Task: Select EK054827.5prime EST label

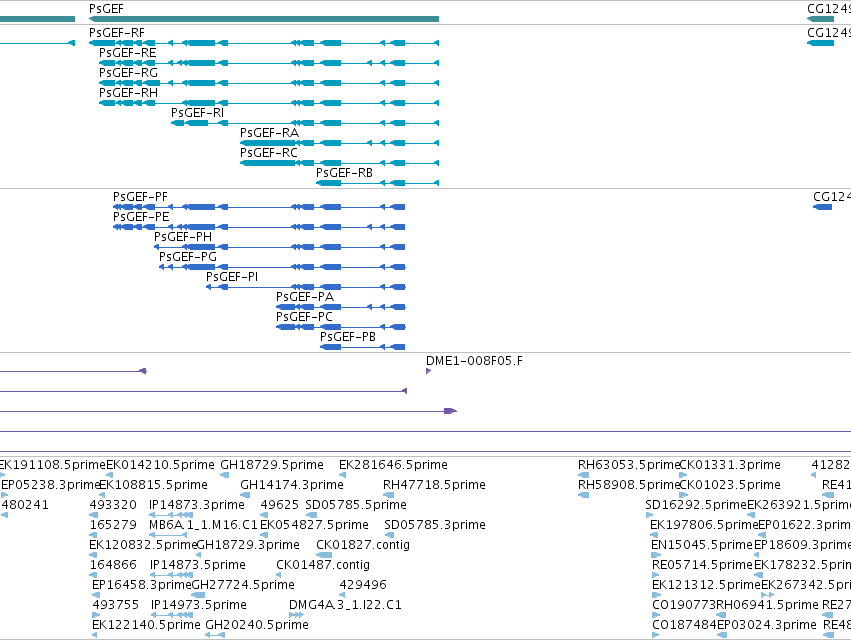Action: [314, 525]
